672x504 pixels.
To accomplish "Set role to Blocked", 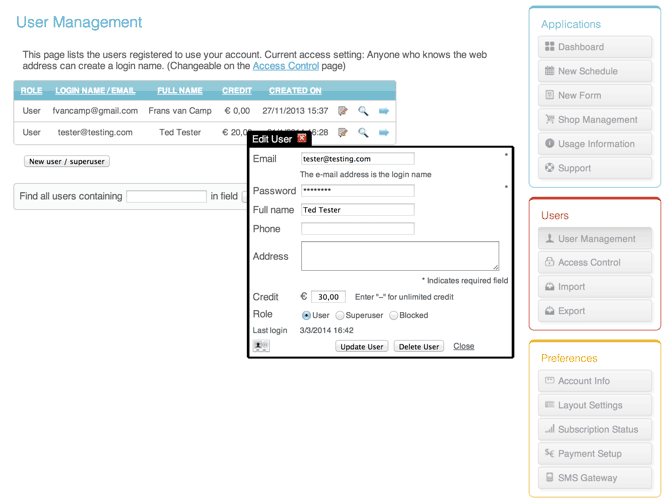I will [394, 315].
